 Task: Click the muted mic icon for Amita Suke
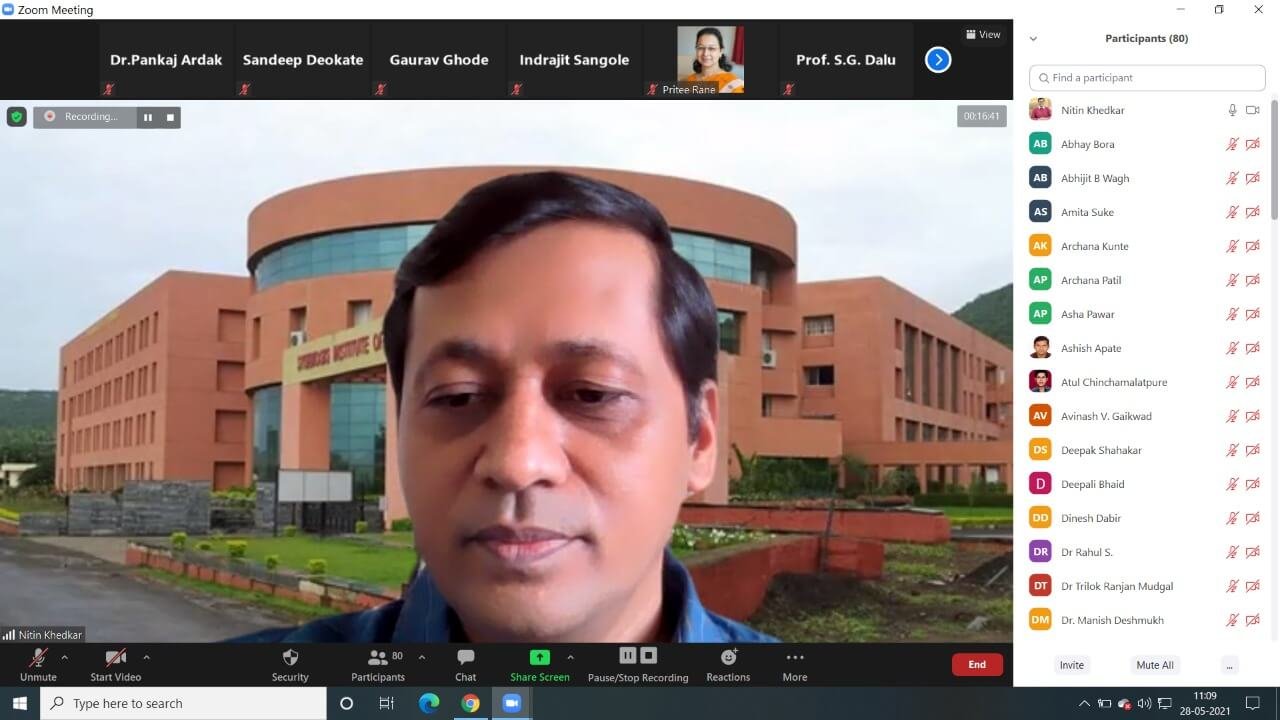coord(1233,212)
